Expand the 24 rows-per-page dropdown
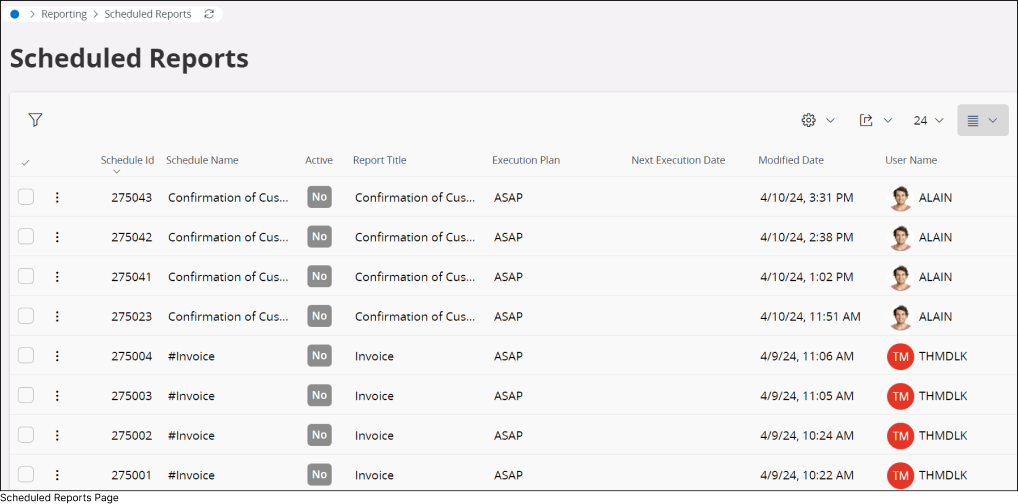Screen dimensions: 1018x504 928,120
